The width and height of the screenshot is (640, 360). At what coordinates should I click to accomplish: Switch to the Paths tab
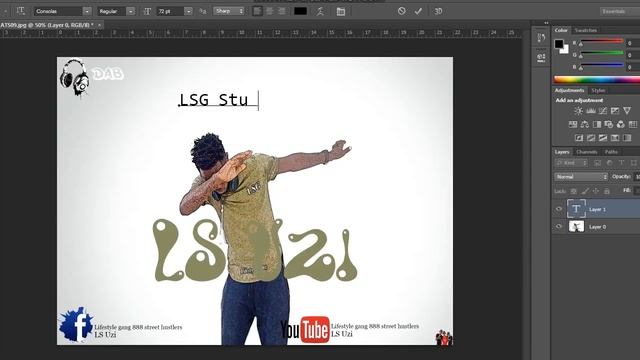(611, 152)
